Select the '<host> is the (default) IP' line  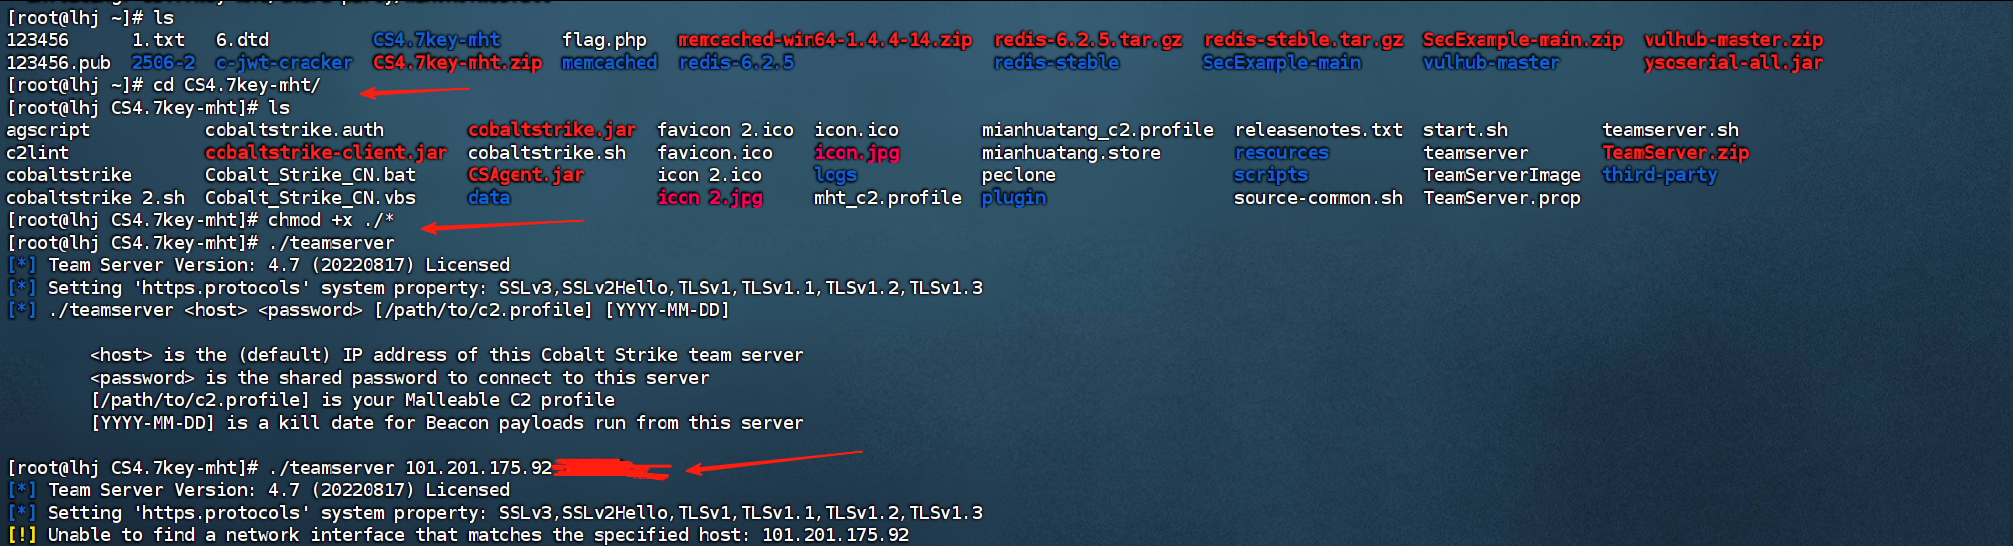pos(447,355)
